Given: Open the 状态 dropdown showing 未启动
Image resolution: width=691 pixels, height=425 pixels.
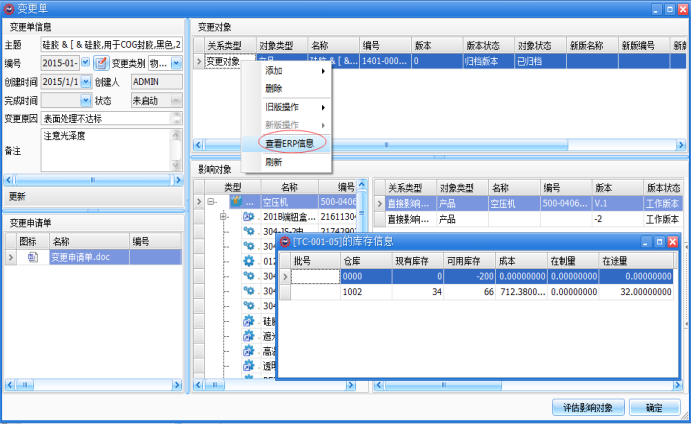Looking at the screenshot, I should coord(176,101).
